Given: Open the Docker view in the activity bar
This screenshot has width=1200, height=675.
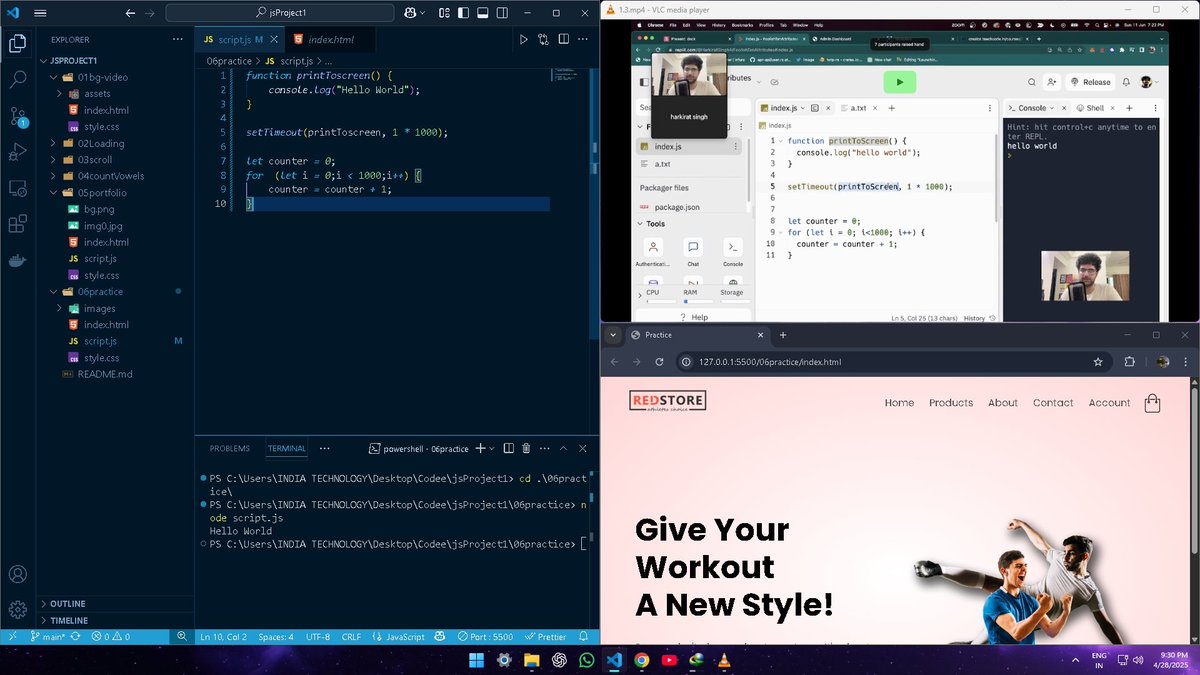Looking at the screenshot, I should (17, 260).
